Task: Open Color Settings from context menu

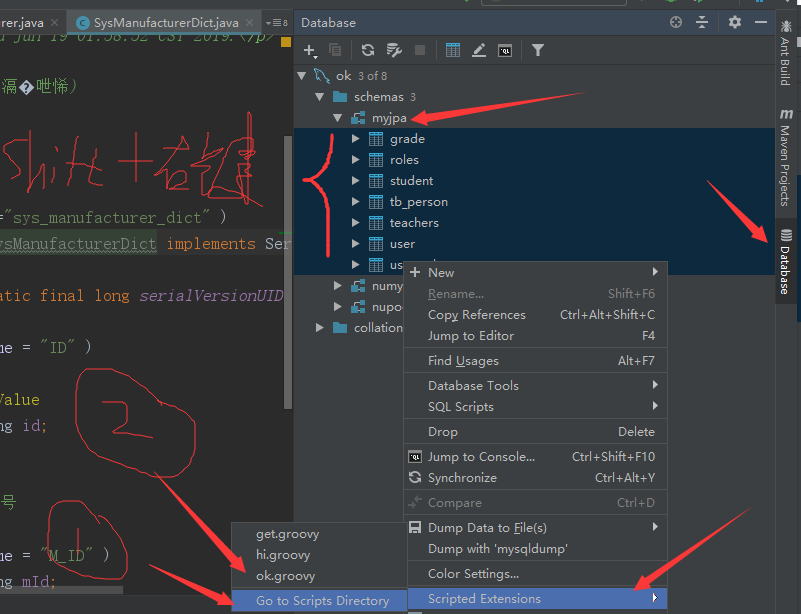Action: [x=535, y=574]
